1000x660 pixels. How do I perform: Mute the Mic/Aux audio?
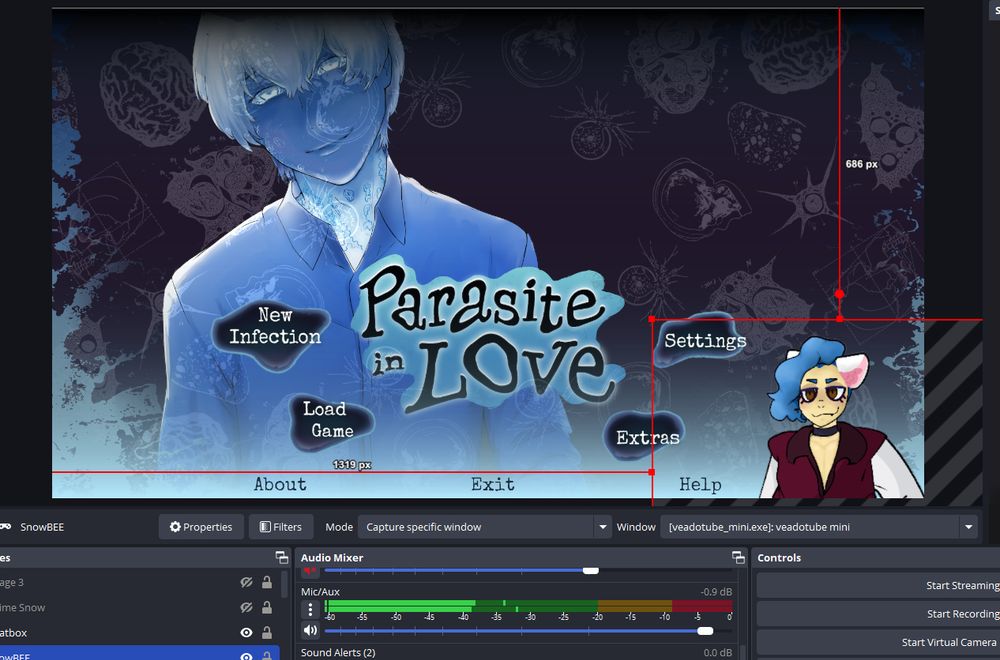pyautogui.click(x=311, y=631)
